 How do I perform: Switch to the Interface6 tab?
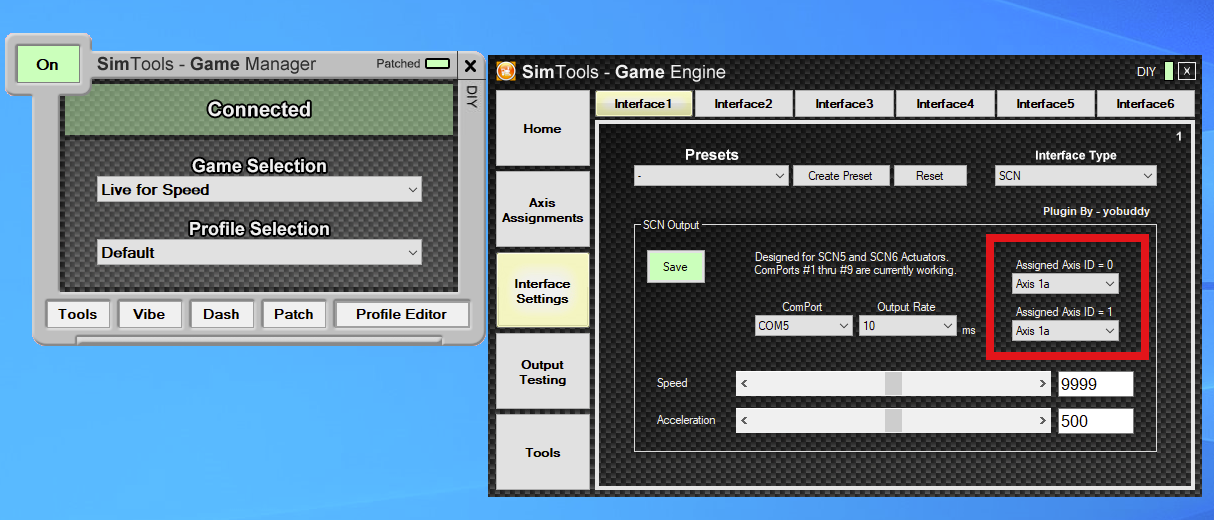coord(1145,104)
